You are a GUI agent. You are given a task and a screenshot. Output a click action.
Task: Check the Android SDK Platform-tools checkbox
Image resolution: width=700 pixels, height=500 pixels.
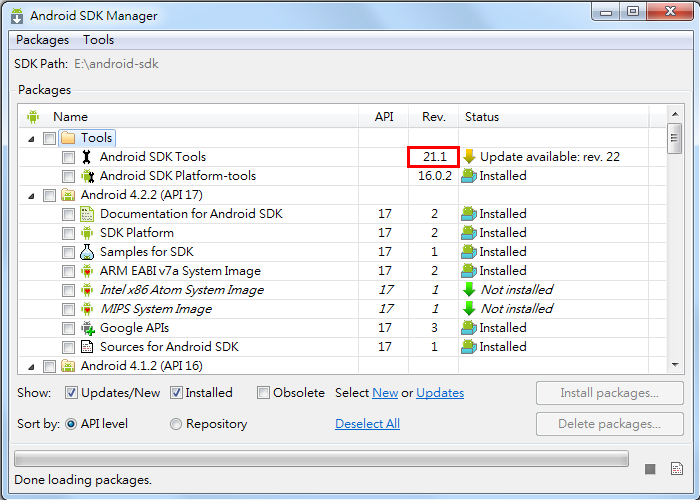68,176
